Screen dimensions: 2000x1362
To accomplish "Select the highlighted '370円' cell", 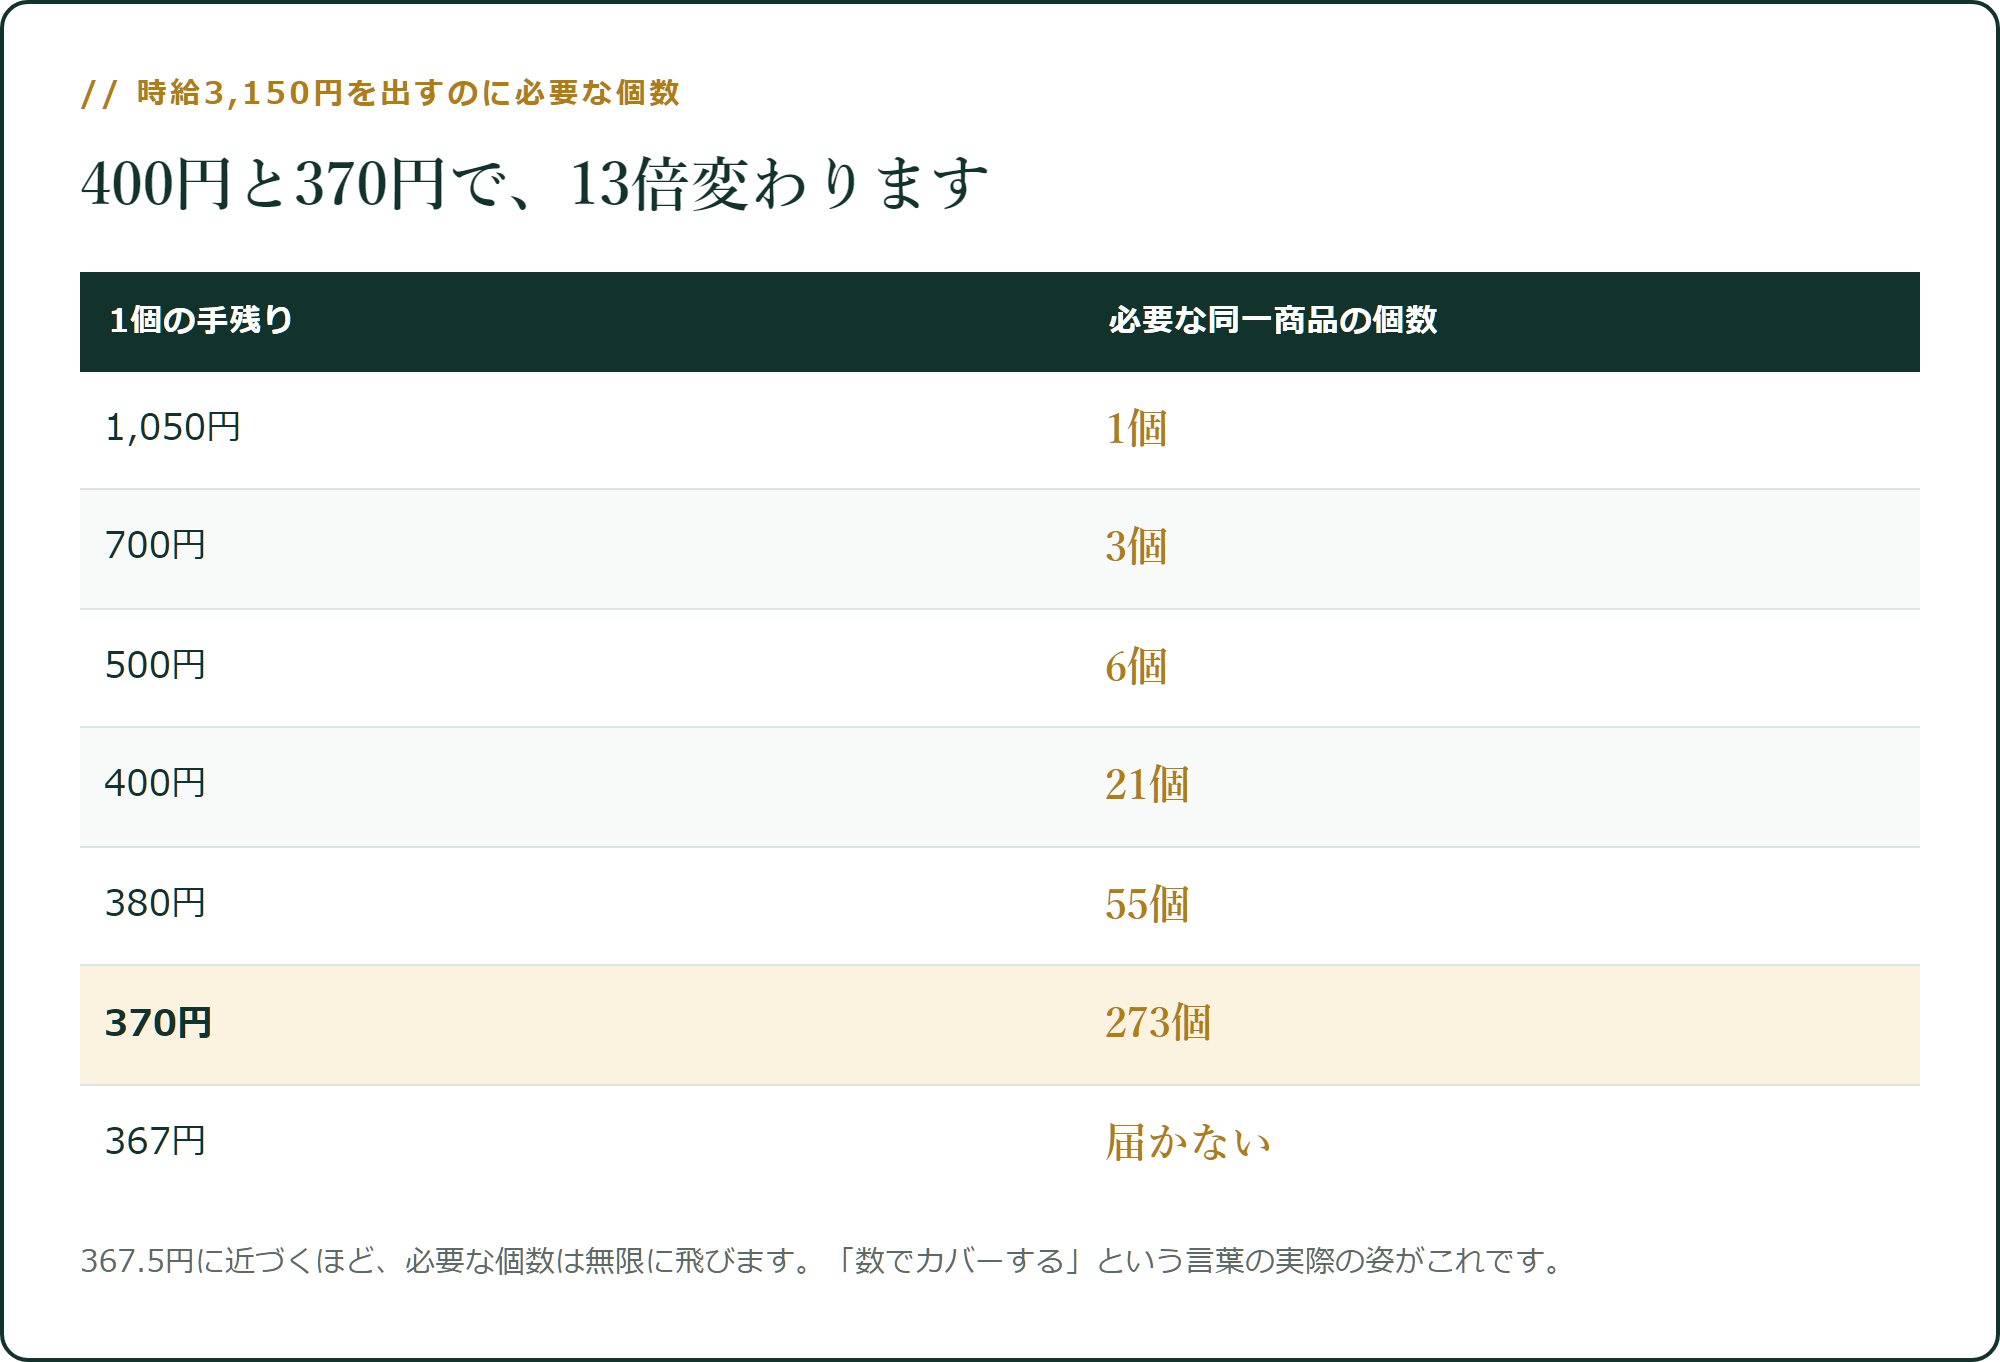I will pos(158,1024).
